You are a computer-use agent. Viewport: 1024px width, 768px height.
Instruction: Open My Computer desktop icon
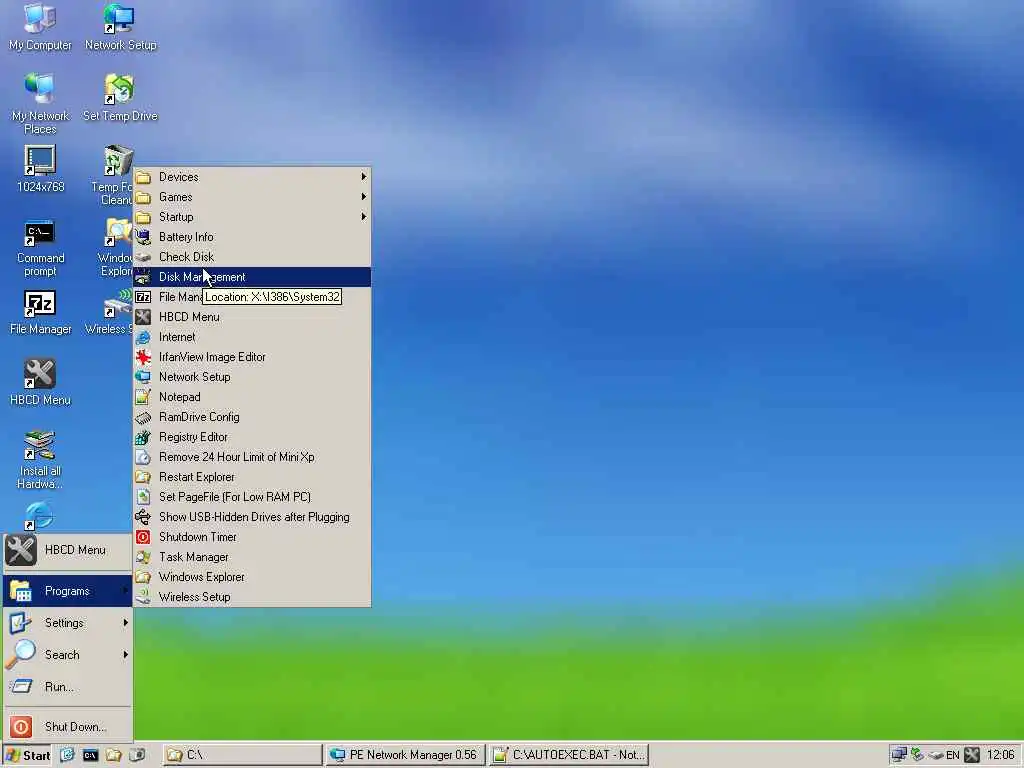click(x=40, y=27)
